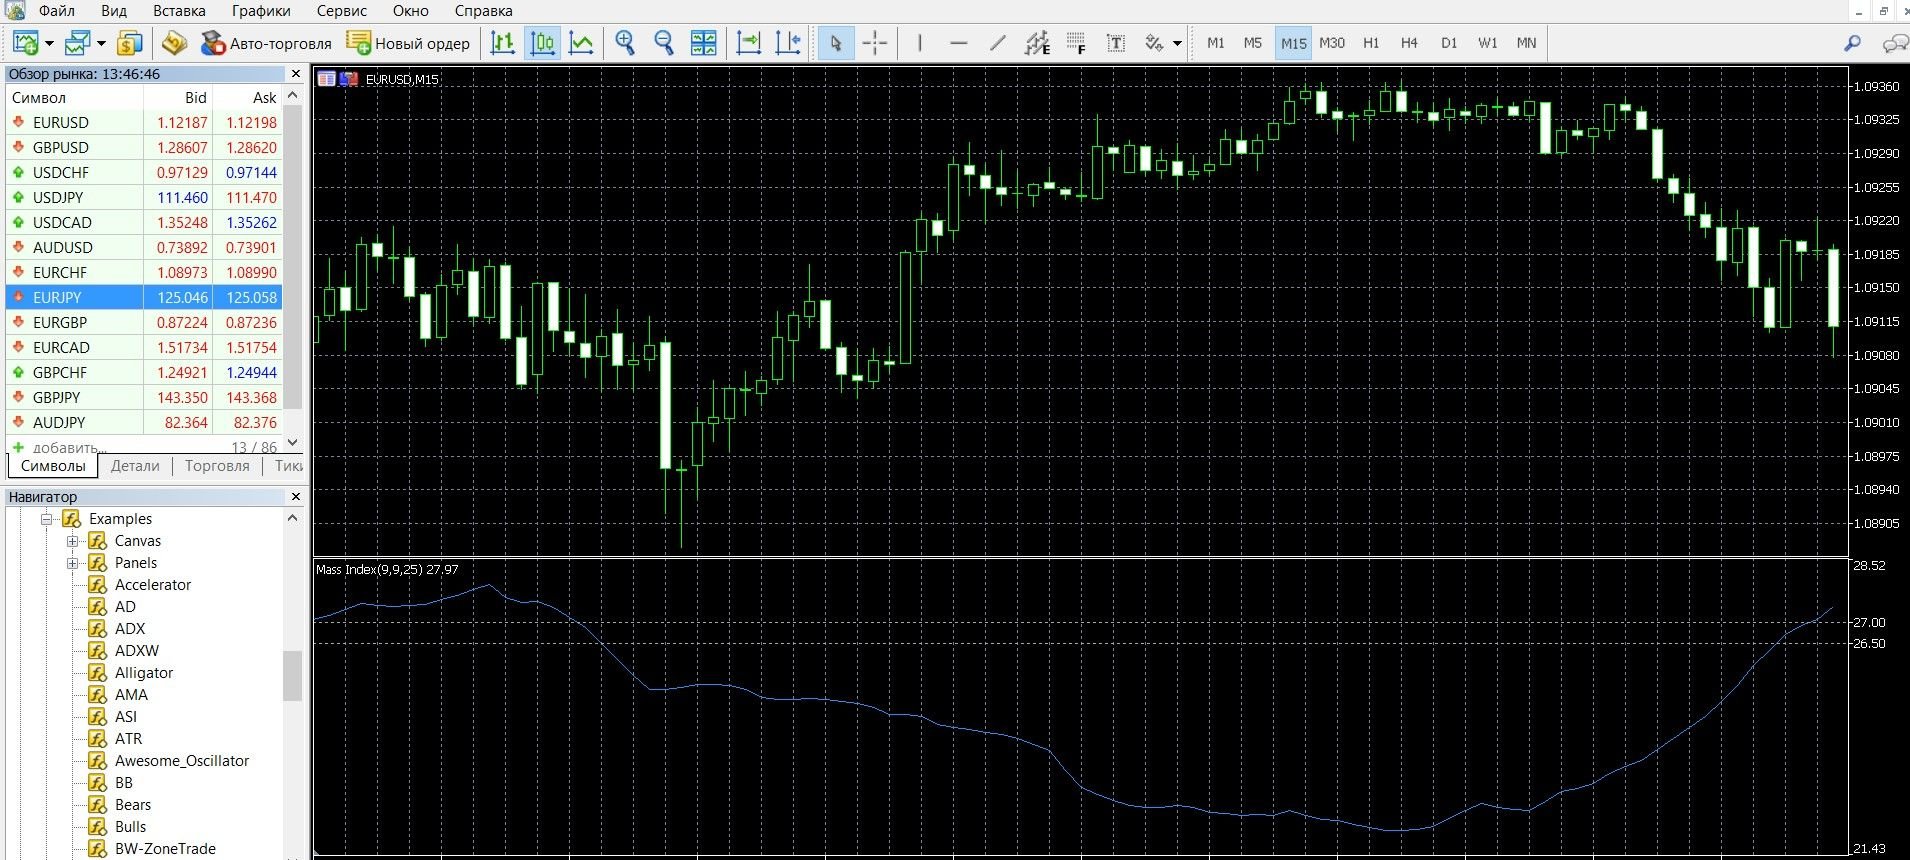Open the Графики menu
The width and height of the screenshot is (1910, 860).
[261, 11]
